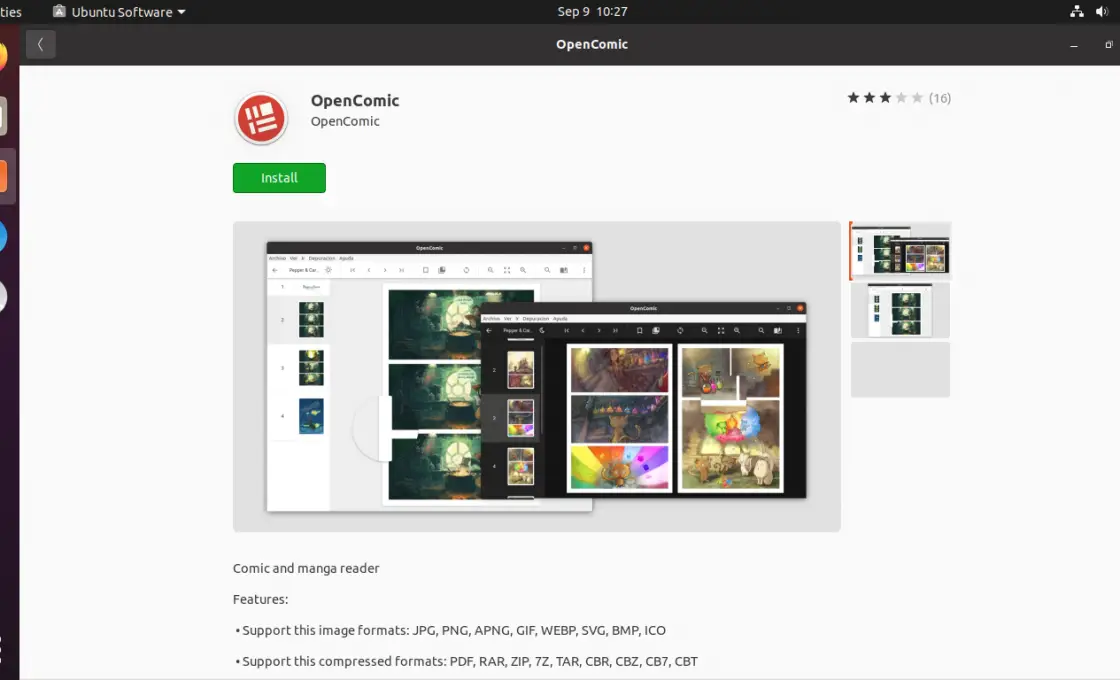Open the Activities overview
Image resolution: width=1120 pixels, height=680 pixels.
(x=10, y=11)
